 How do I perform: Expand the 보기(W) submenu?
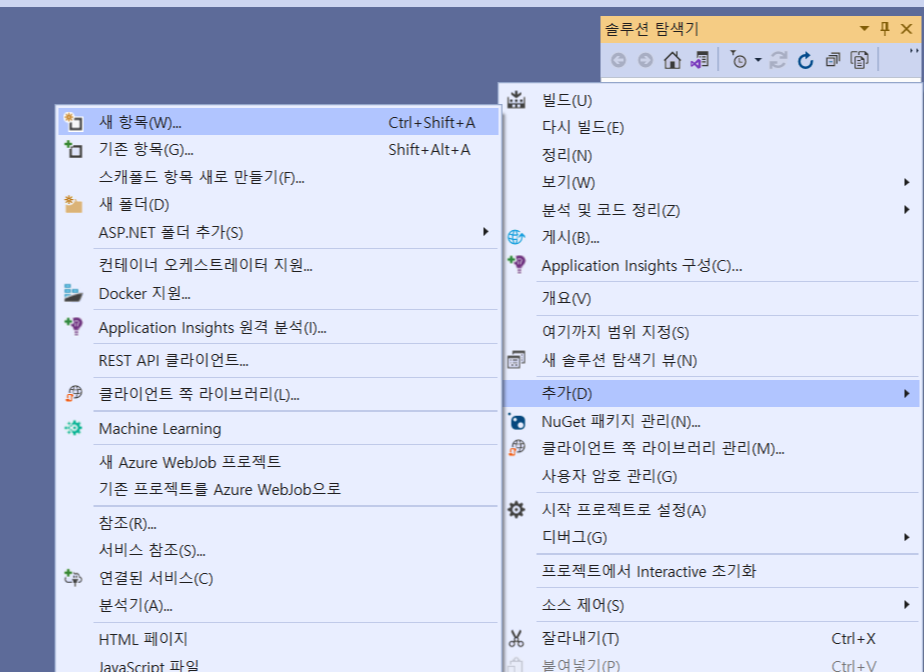[711, 182]
